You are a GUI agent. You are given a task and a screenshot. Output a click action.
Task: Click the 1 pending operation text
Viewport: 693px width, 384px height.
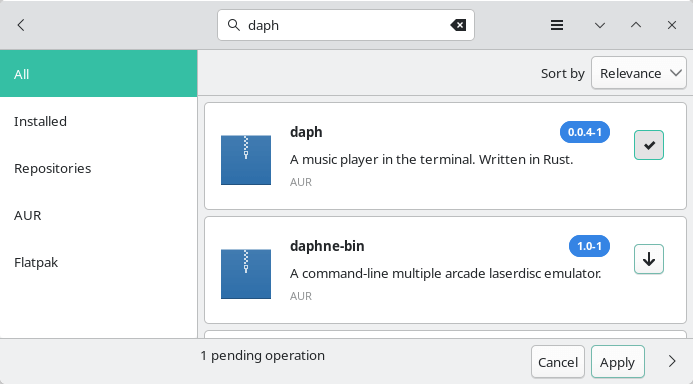tap(263, 355)
